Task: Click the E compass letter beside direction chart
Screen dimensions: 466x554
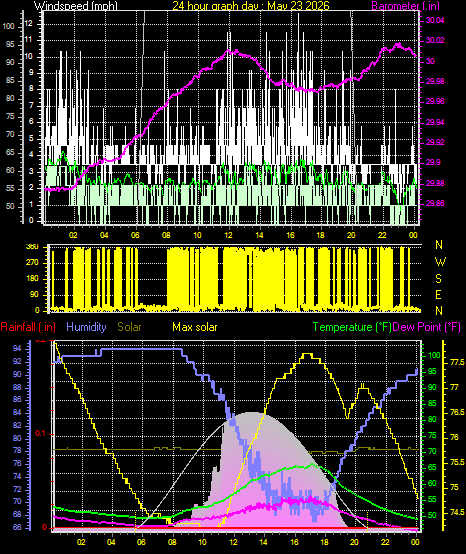Action: [x=438, y=295]
